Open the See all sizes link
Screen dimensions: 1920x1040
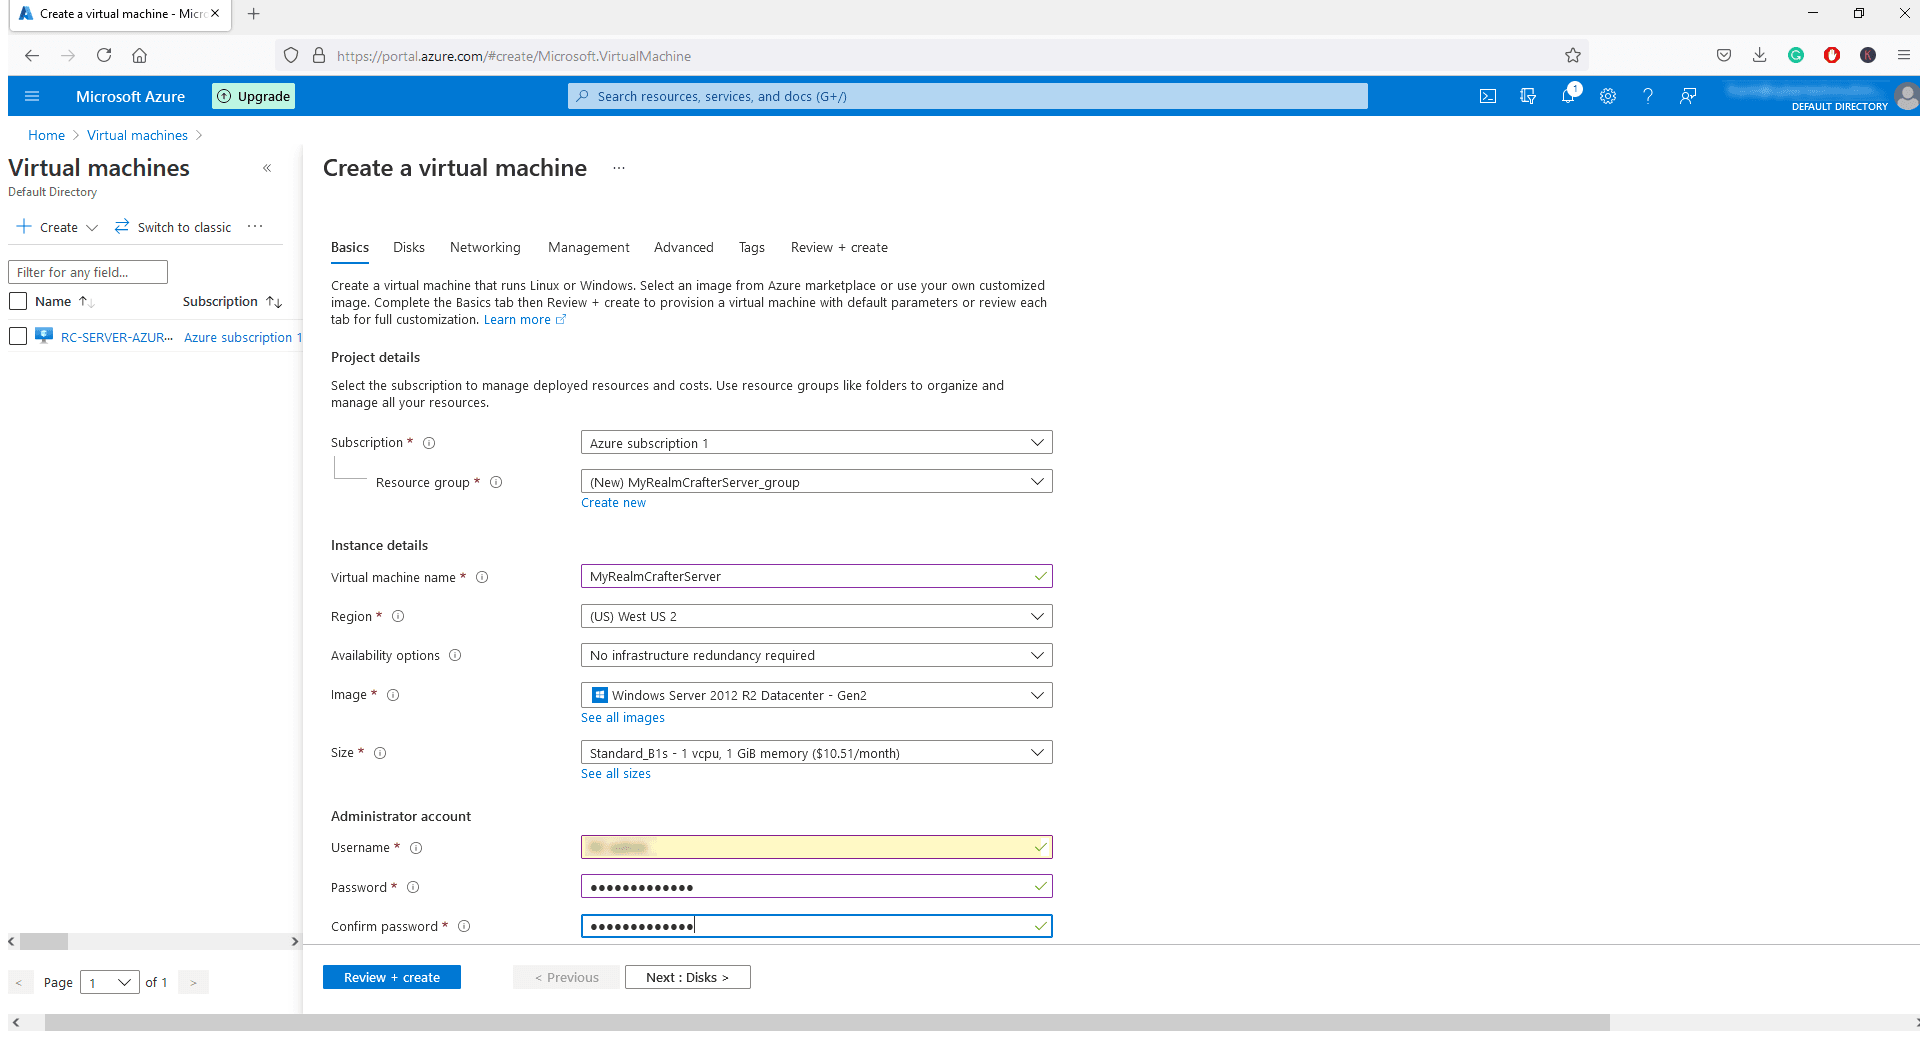point(616,774)
